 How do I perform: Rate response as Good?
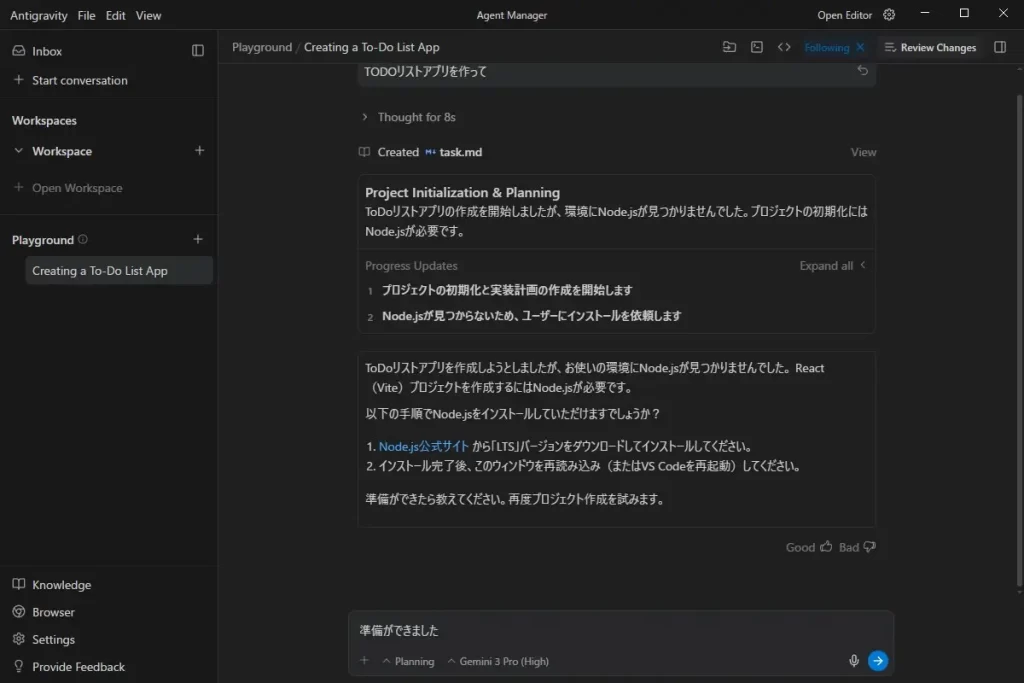point(808,547)
